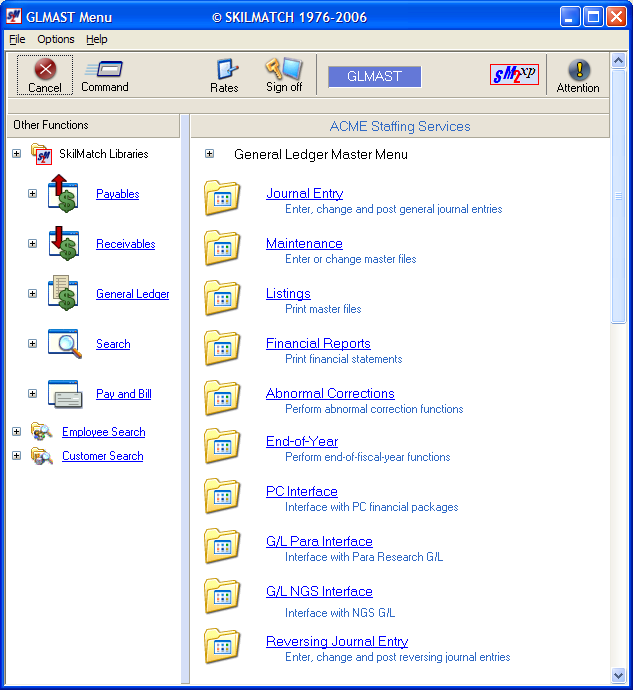Image resolution: width=633 pixels, height=690 pixels.
Task: Open the G/L NGS Interface folder icon
Action: point(222,596)
